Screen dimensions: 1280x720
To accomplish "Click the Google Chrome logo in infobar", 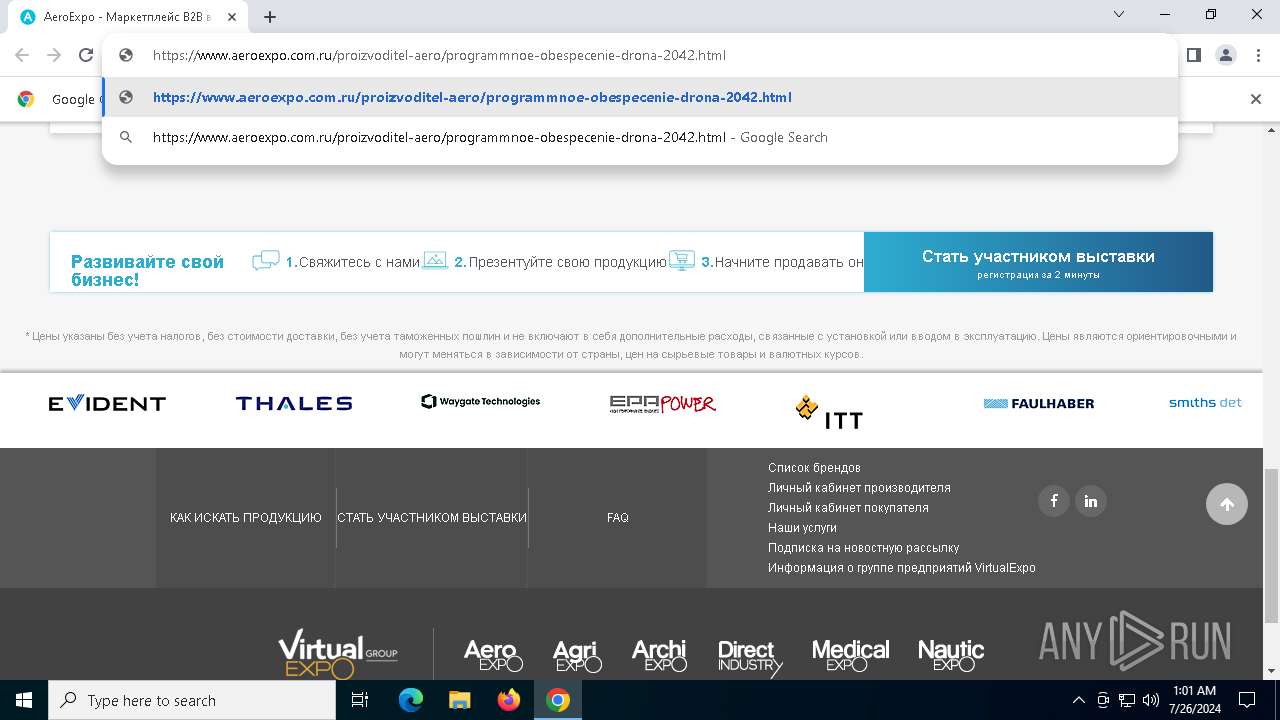I will (26, 98).
